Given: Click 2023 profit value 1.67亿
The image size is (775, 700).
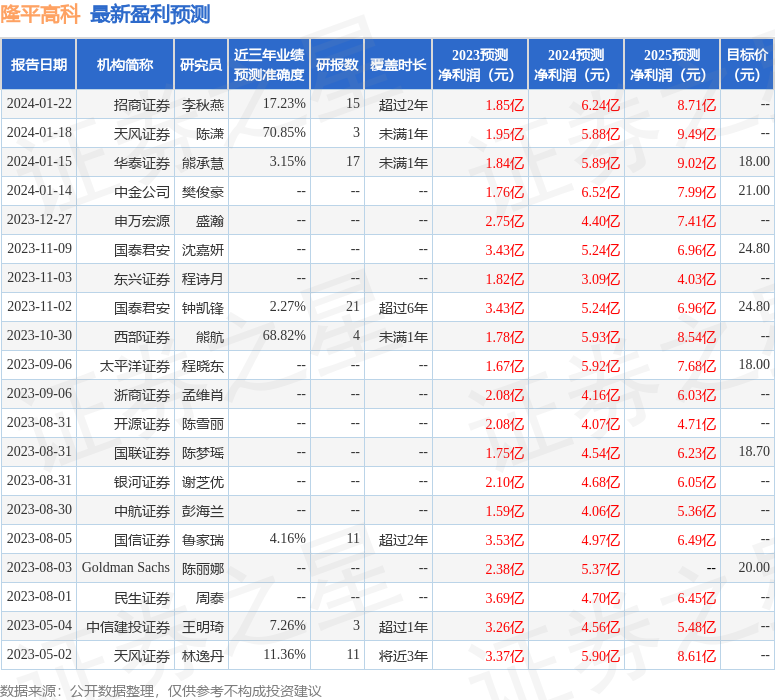Looking at the screenshot, I should (504, 366).
